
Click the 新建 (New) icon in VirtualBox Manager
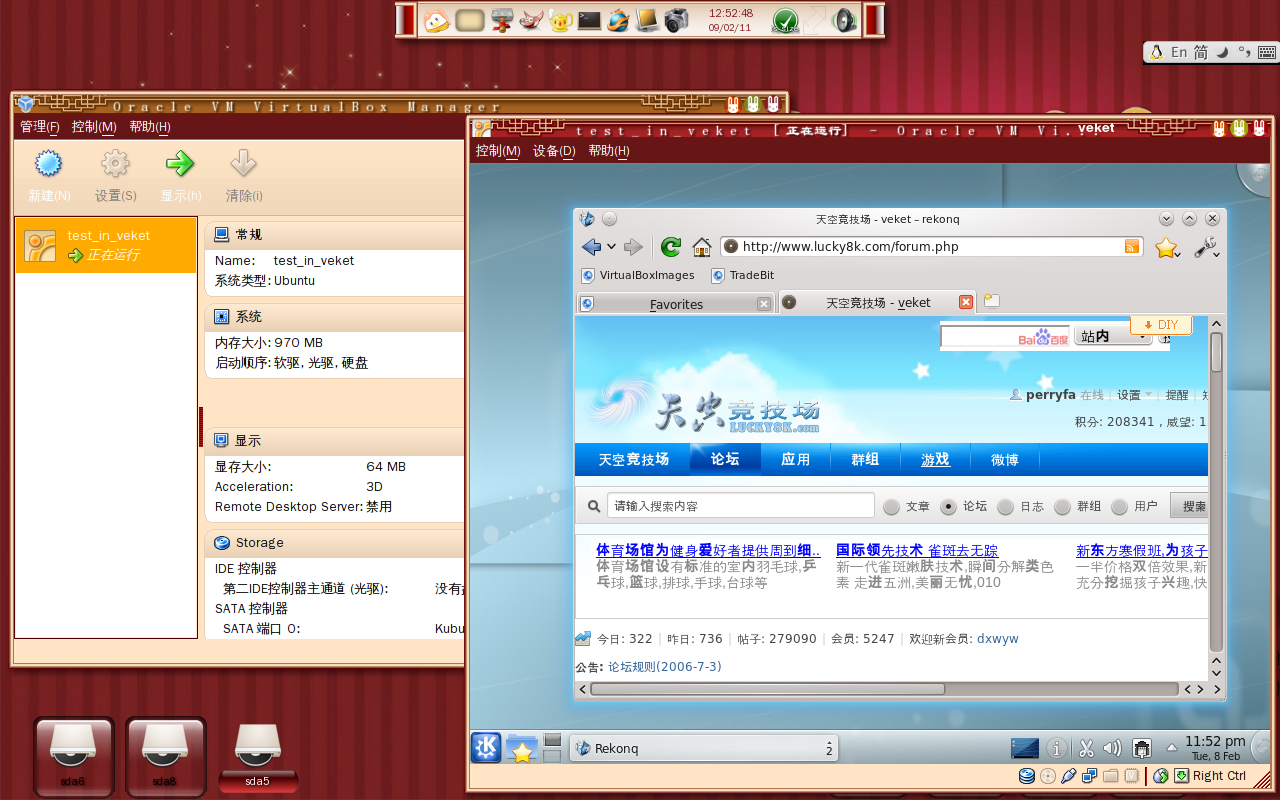coord(48,164)
